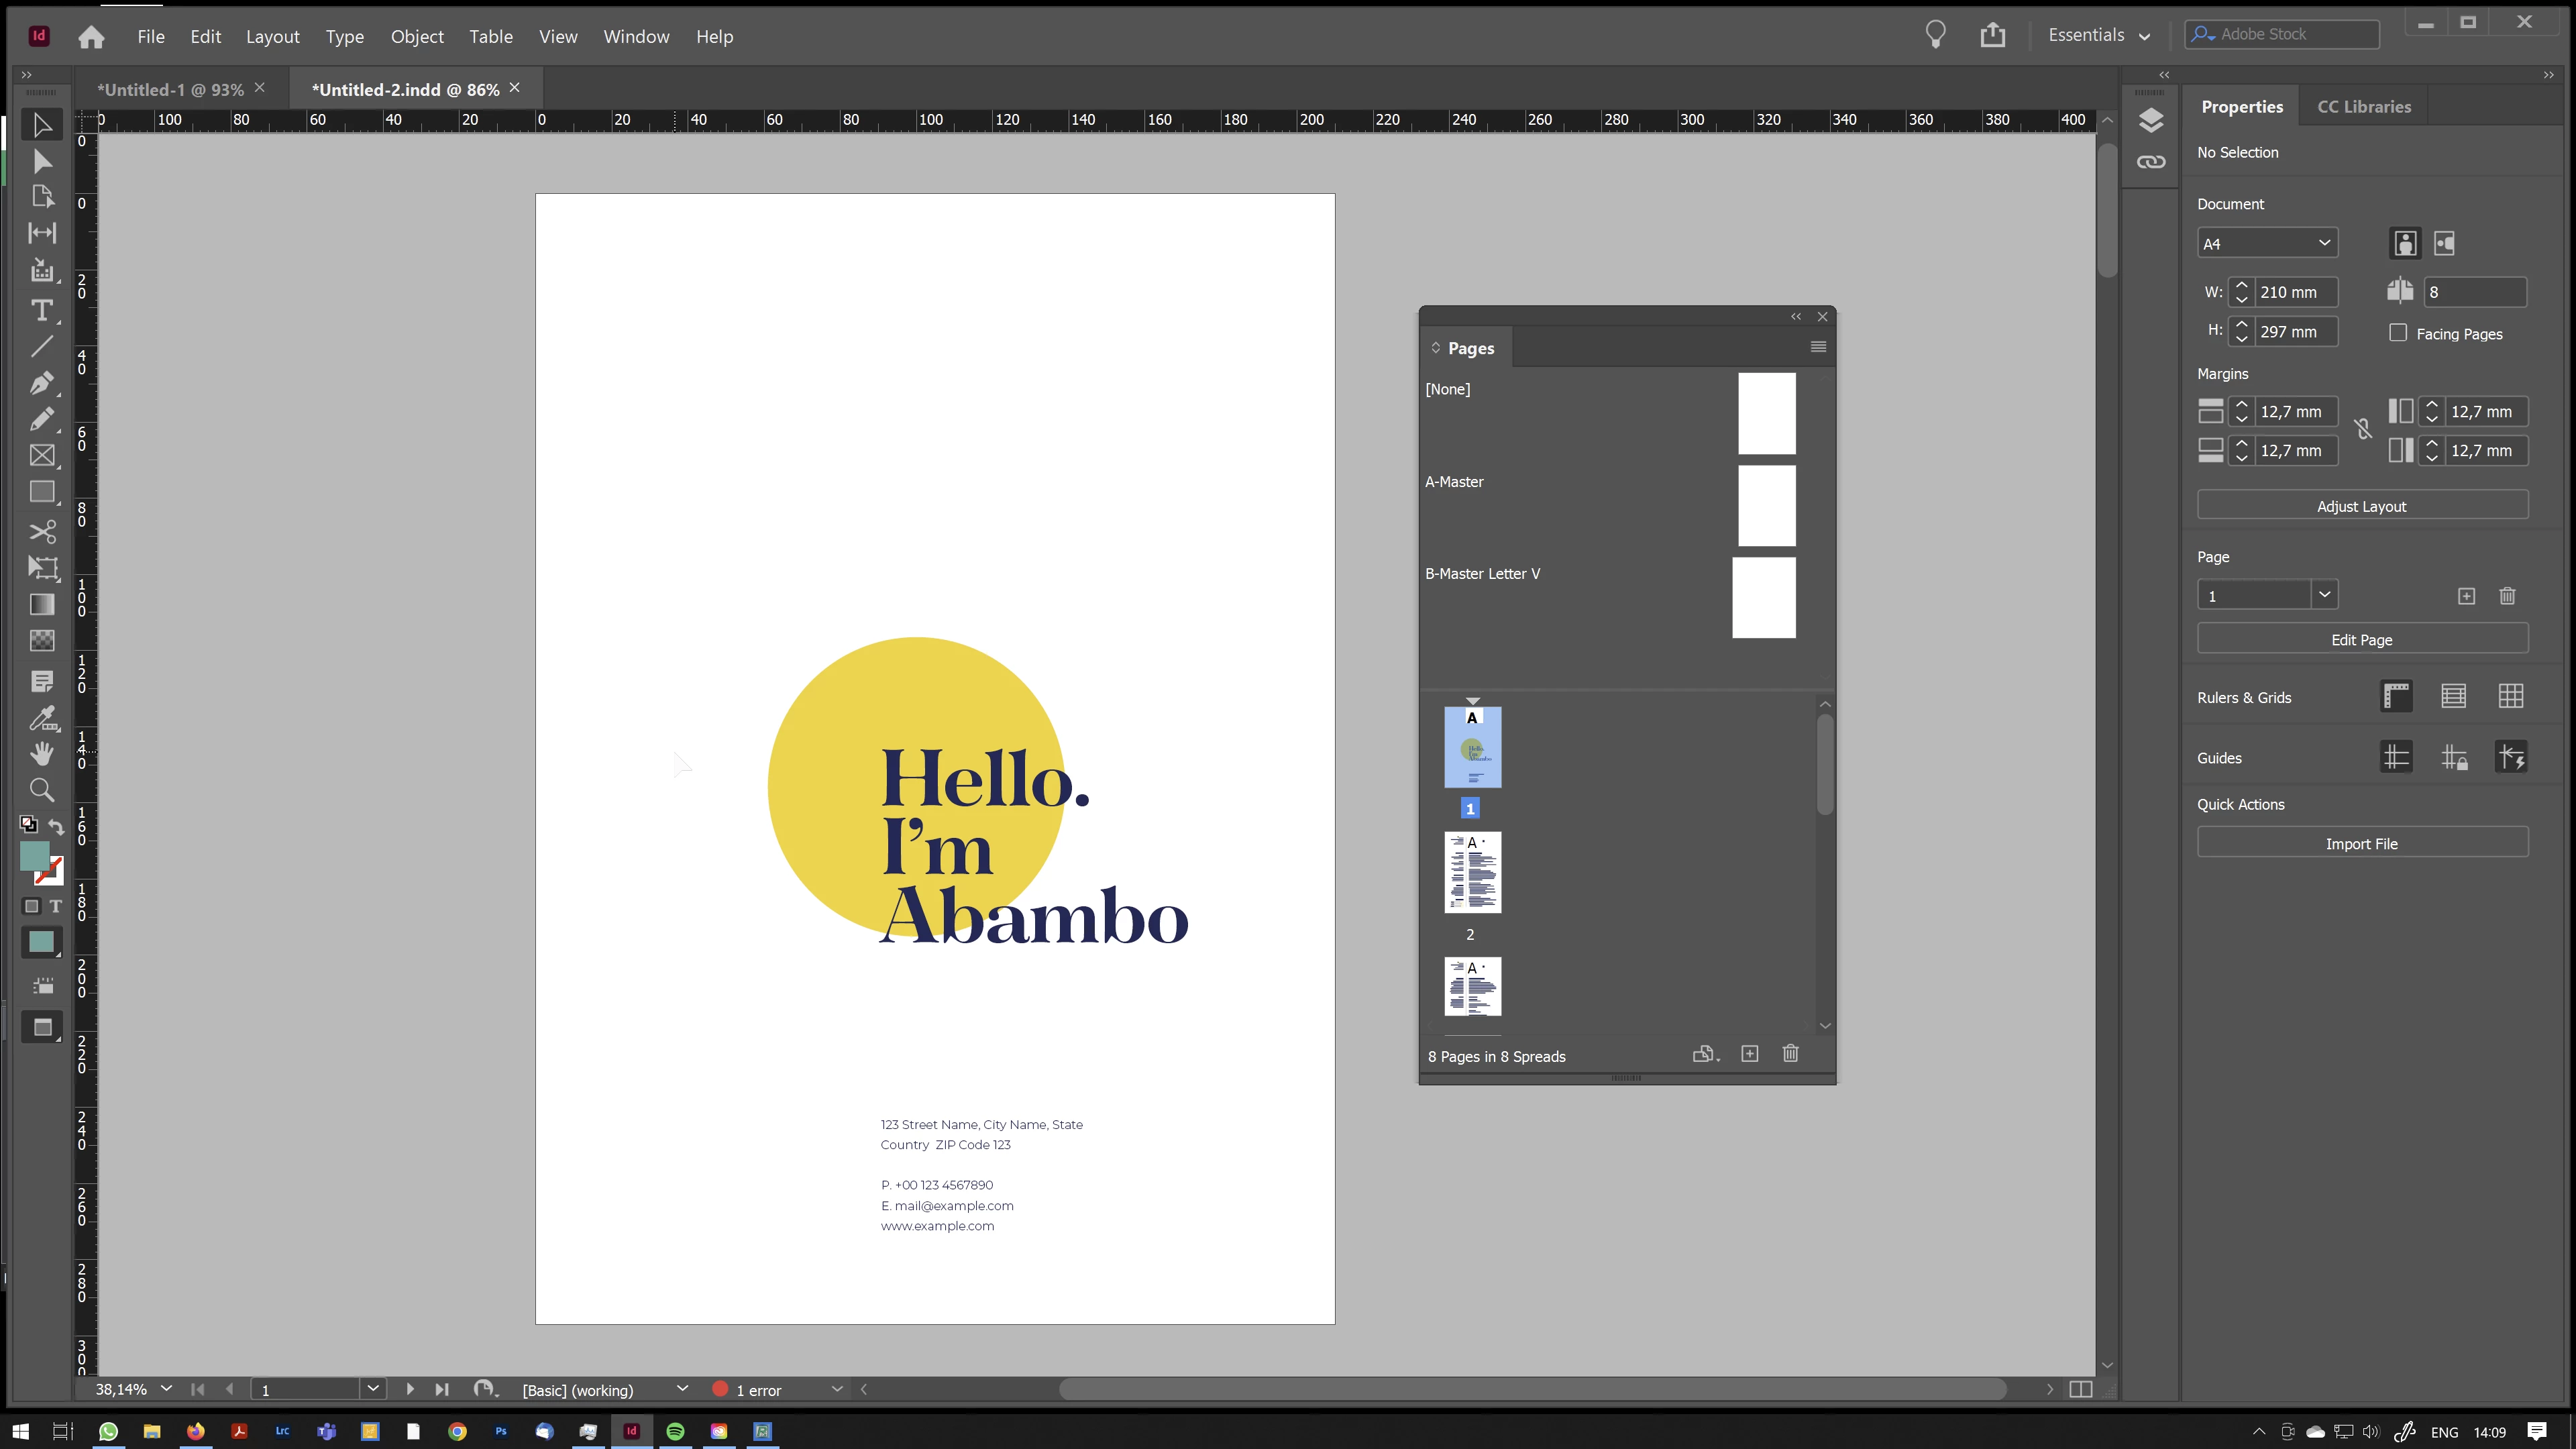Select the Pen tool

pos(42,383)
